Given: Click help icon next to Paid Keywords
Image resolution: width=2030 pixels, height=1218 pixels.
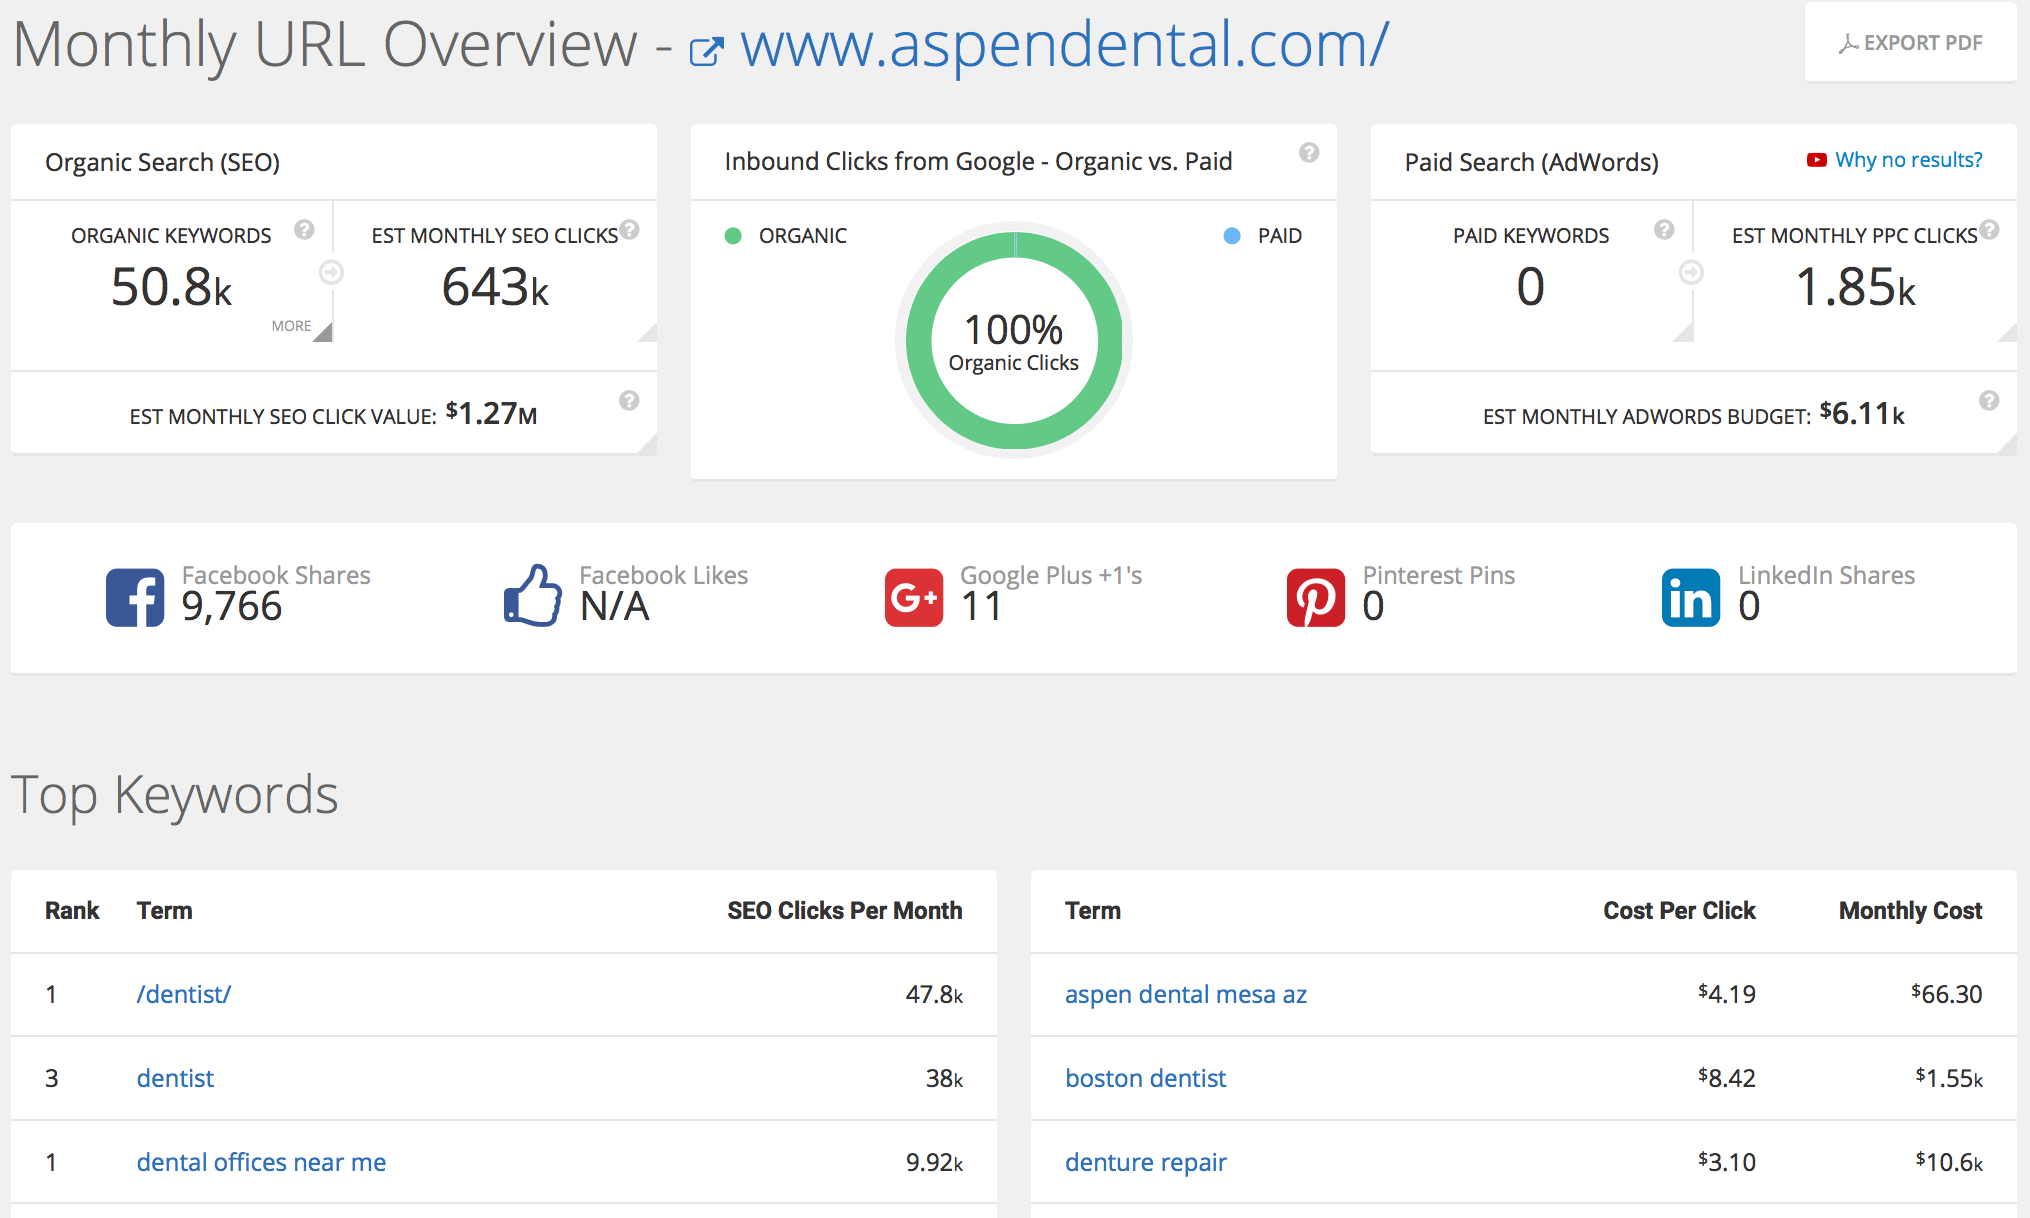Looking at the screenshot, I should 1664,230.
